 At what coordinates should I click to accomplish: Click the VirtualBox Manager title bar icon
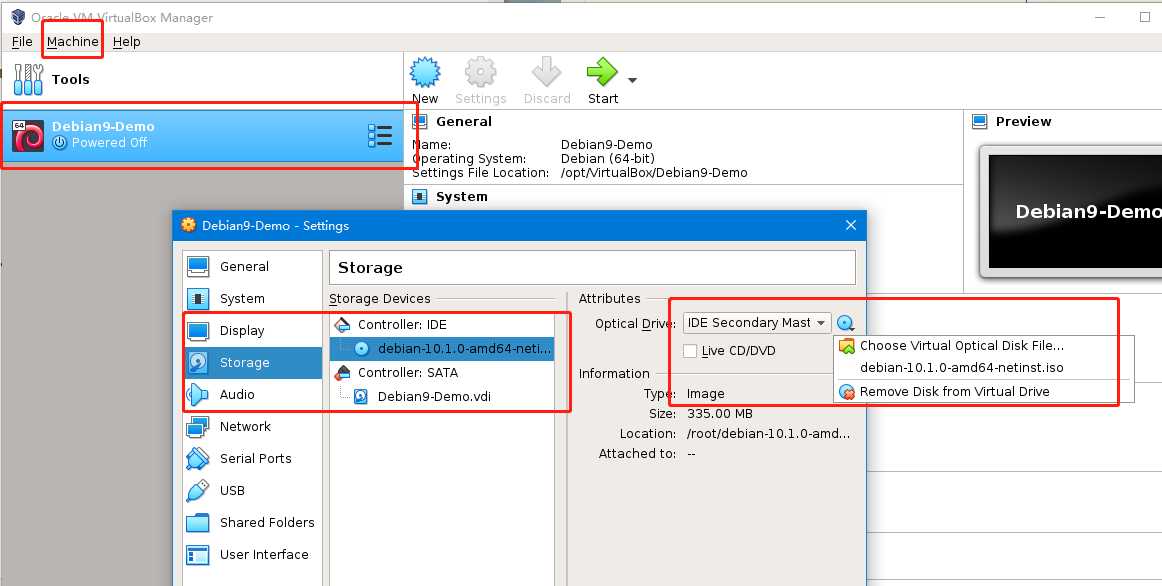(x=18, y=16)
